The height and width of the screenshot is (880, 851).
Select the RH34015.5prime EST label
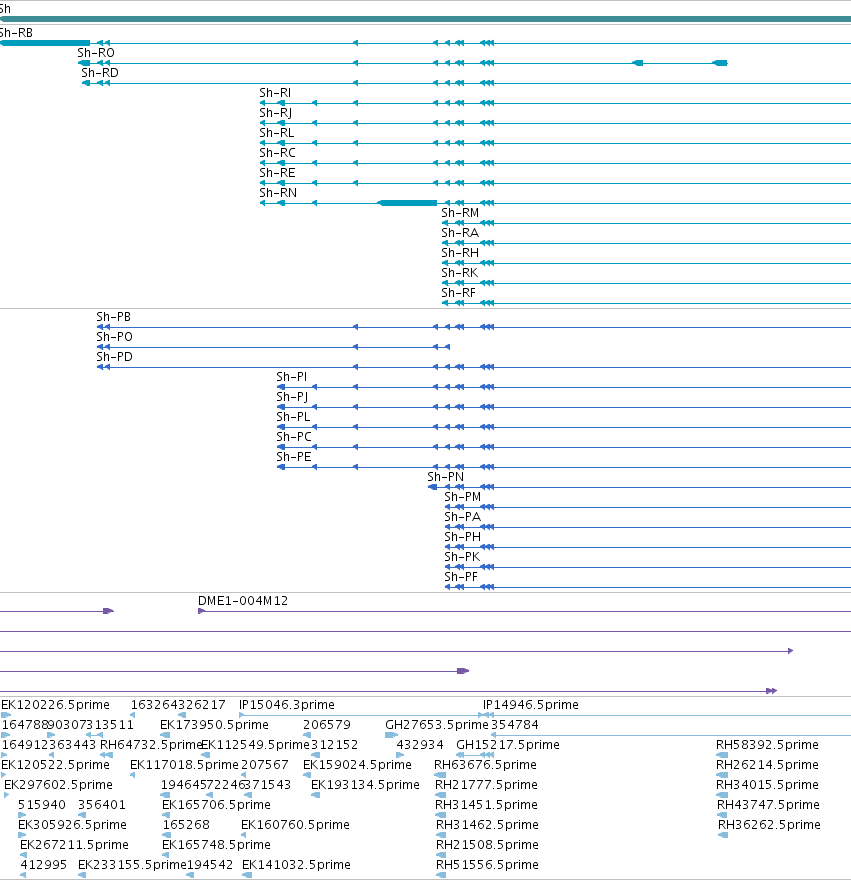pos(767,785)
